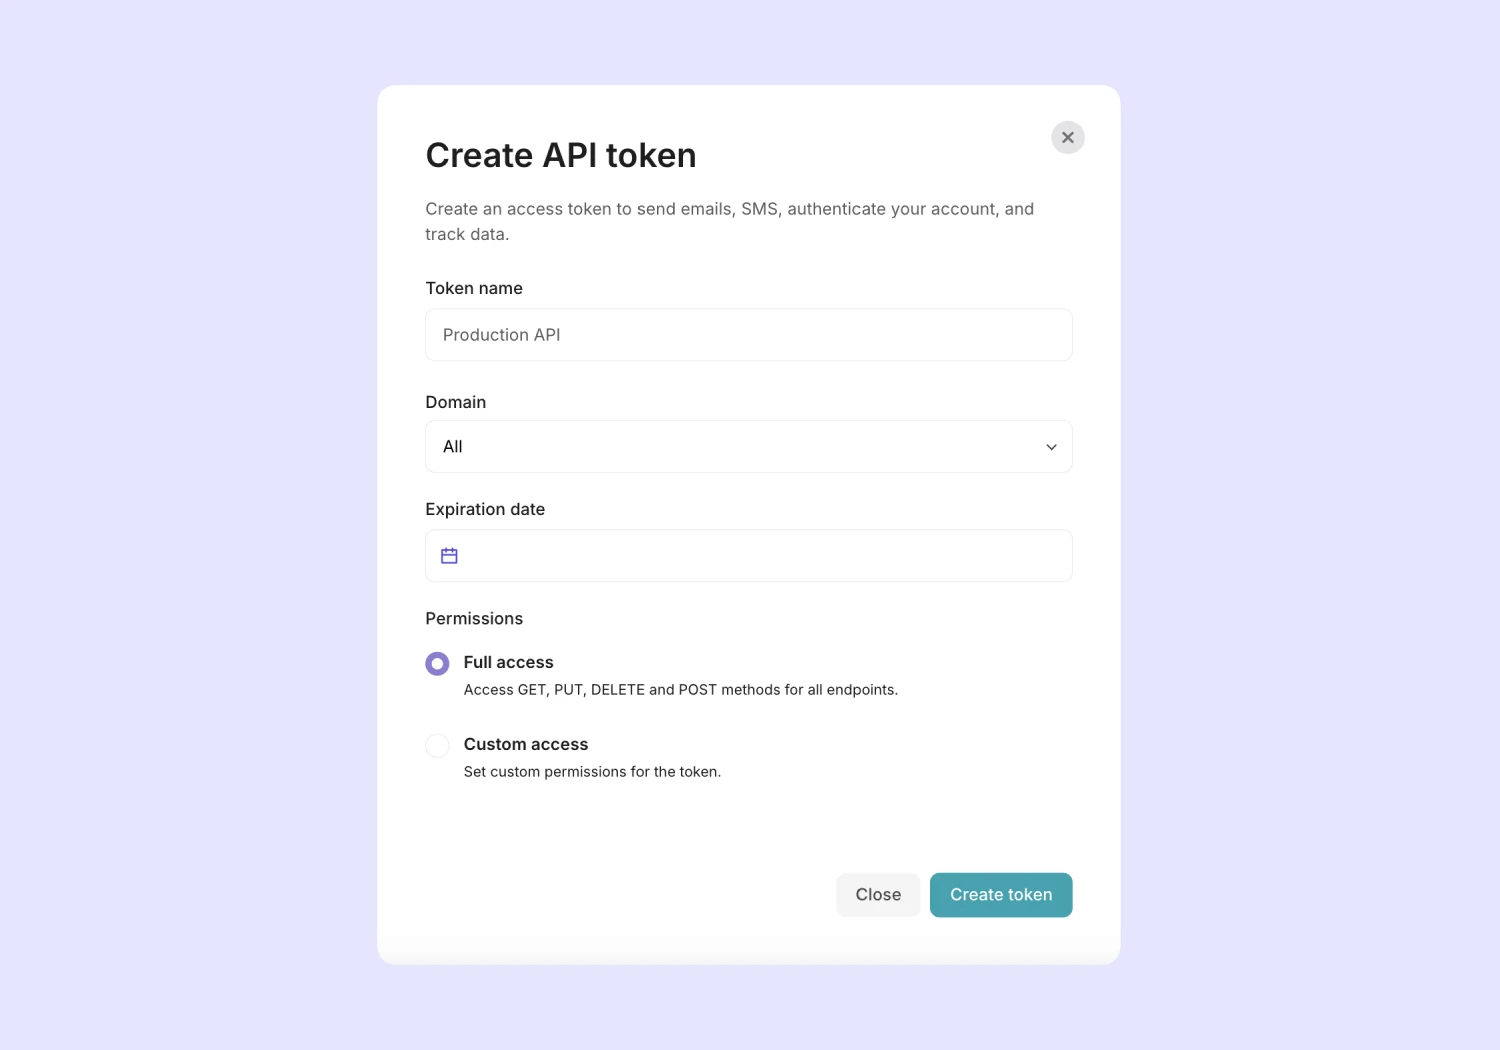The height and width of the screenshot is (1050, 1500).
Task: Click the Expiration date label text
Action: click(x=485, y=509)
